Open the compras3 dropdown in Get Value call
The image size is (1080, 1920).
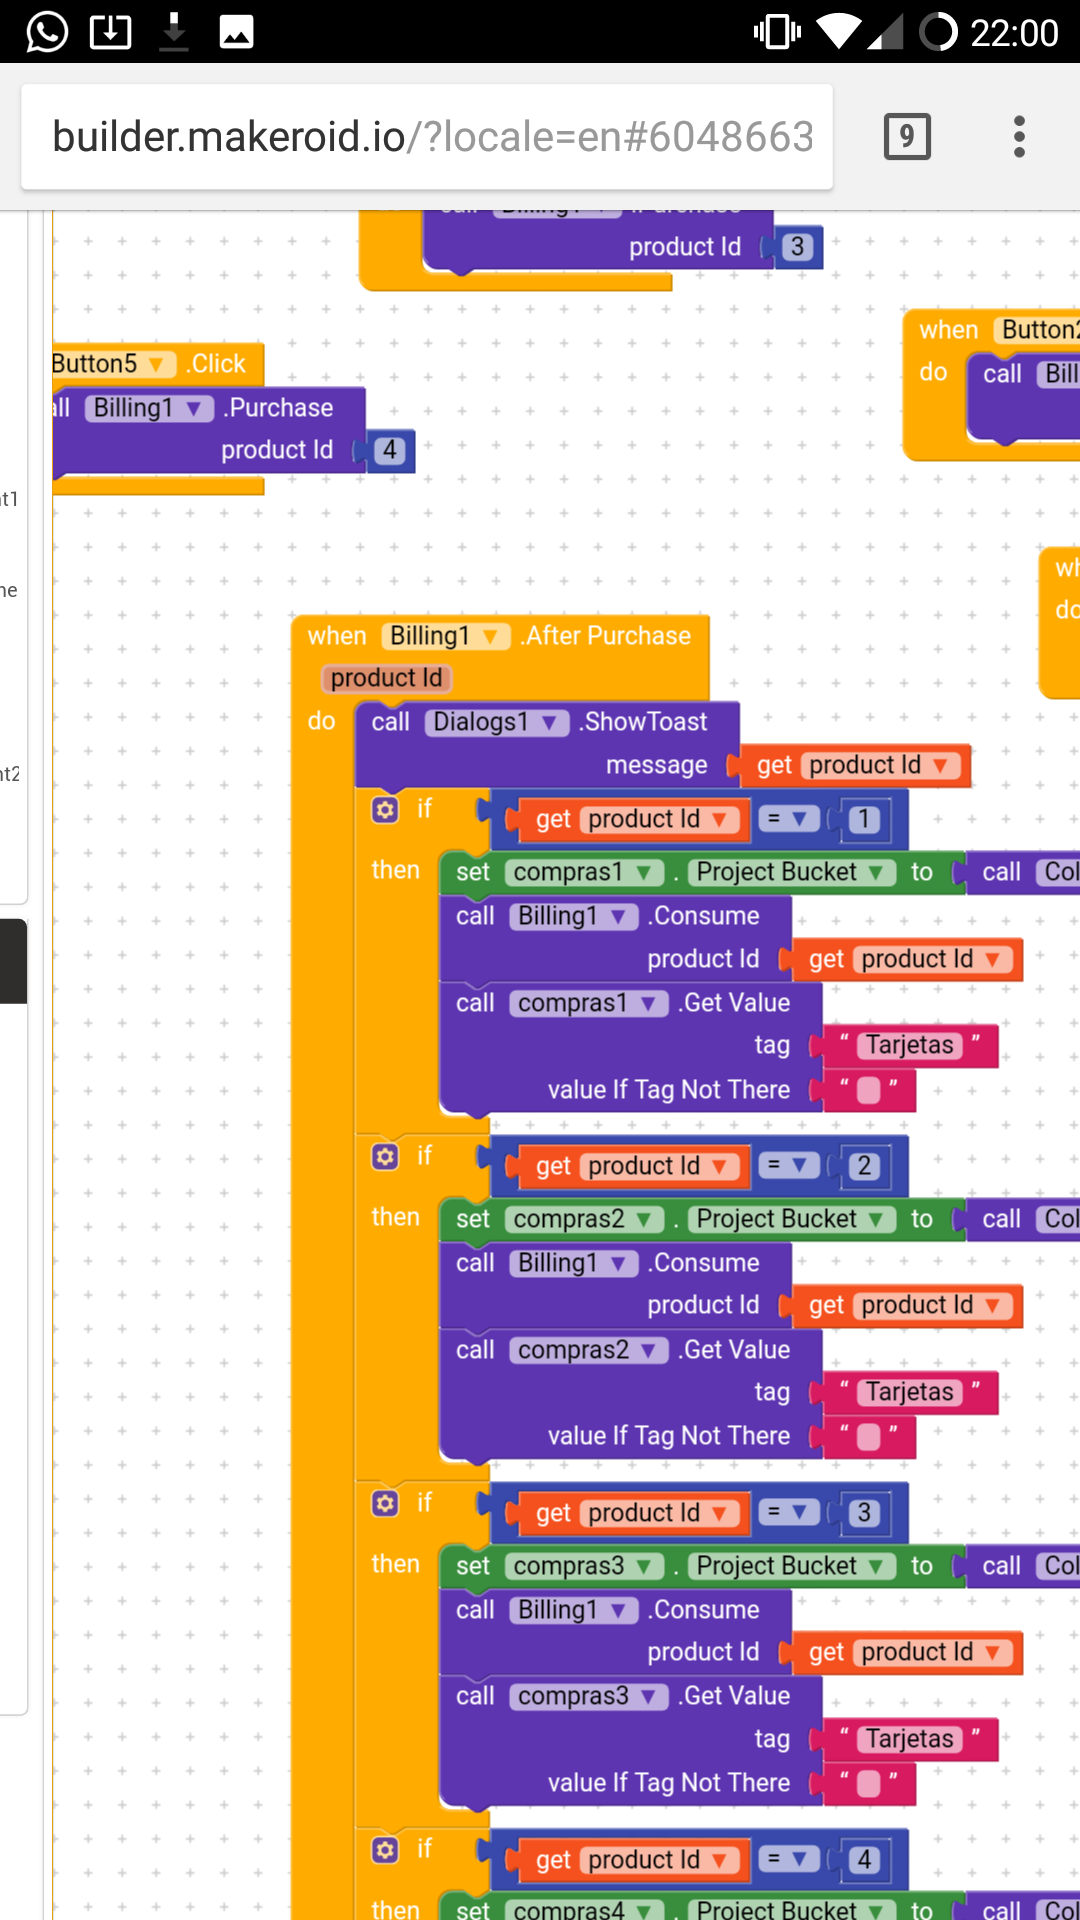(589, 1696)
